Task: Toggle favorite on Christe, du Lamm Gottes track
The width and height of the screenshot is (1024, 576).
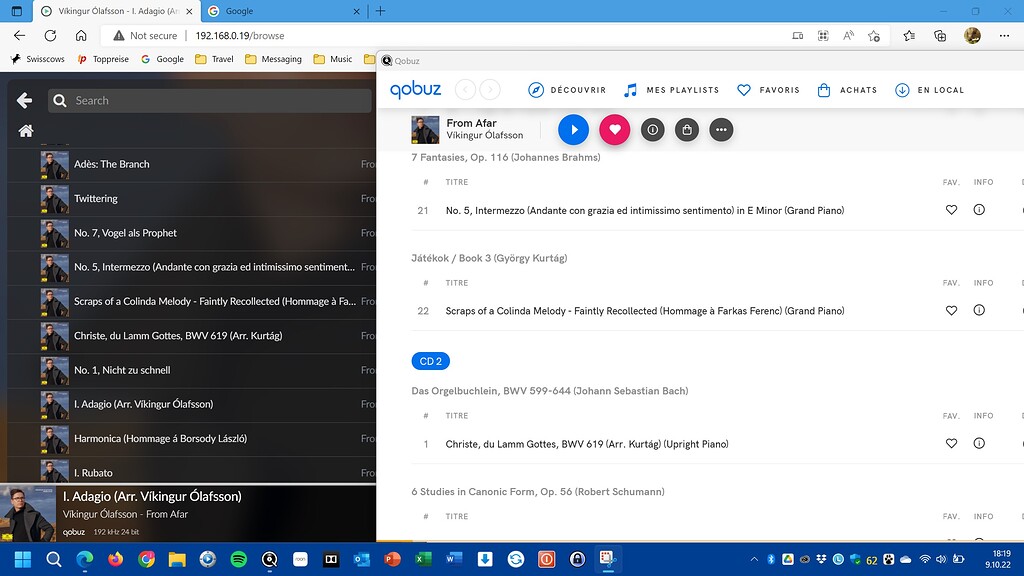Action: pos(951,443)
